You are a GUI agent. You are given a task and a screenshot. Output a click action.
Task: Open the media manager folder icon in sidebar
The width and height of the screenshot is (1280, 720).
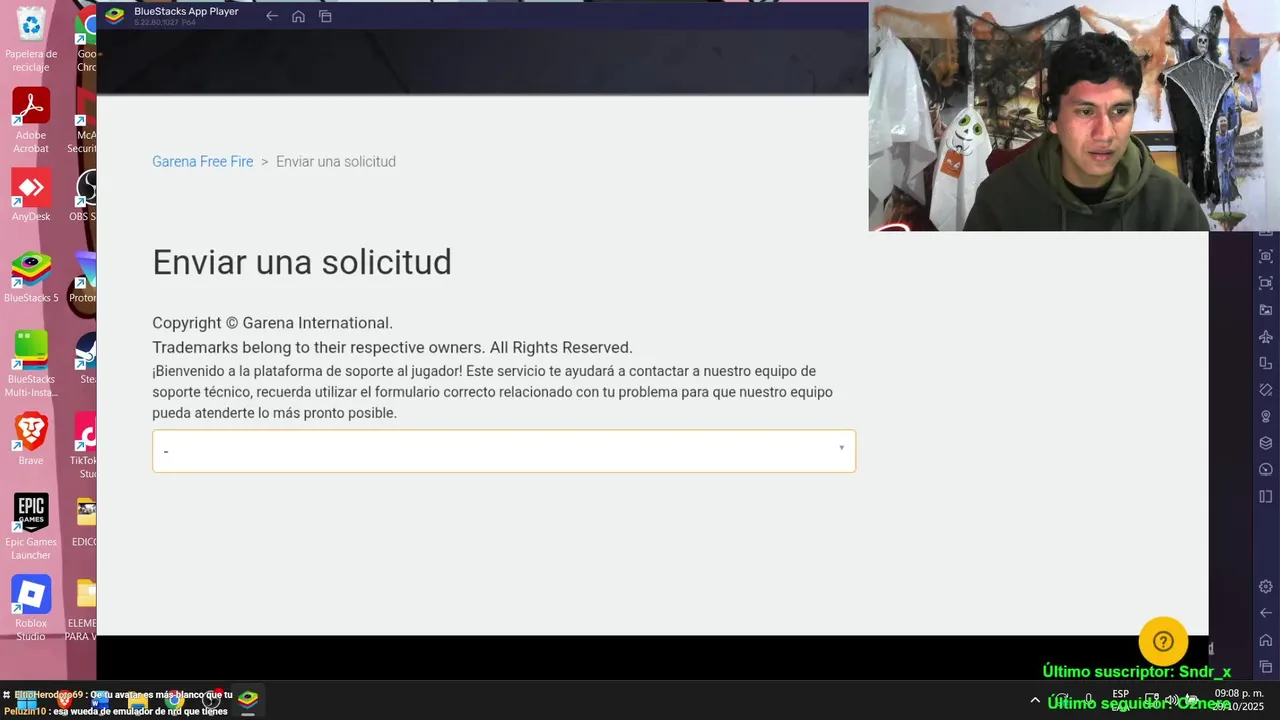(1266, 310)
